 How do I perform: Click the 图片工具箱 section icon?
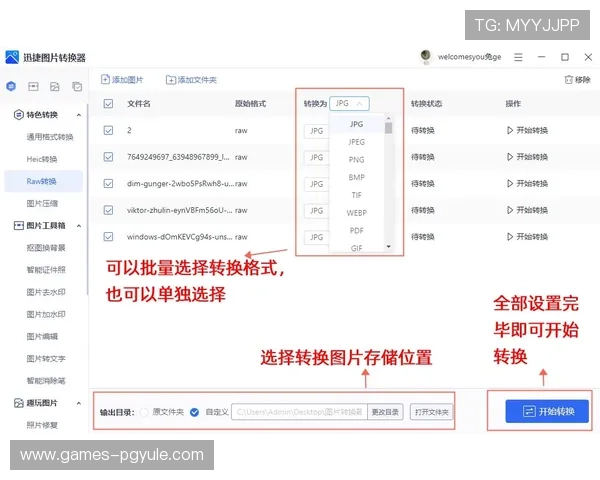[18, 225]
